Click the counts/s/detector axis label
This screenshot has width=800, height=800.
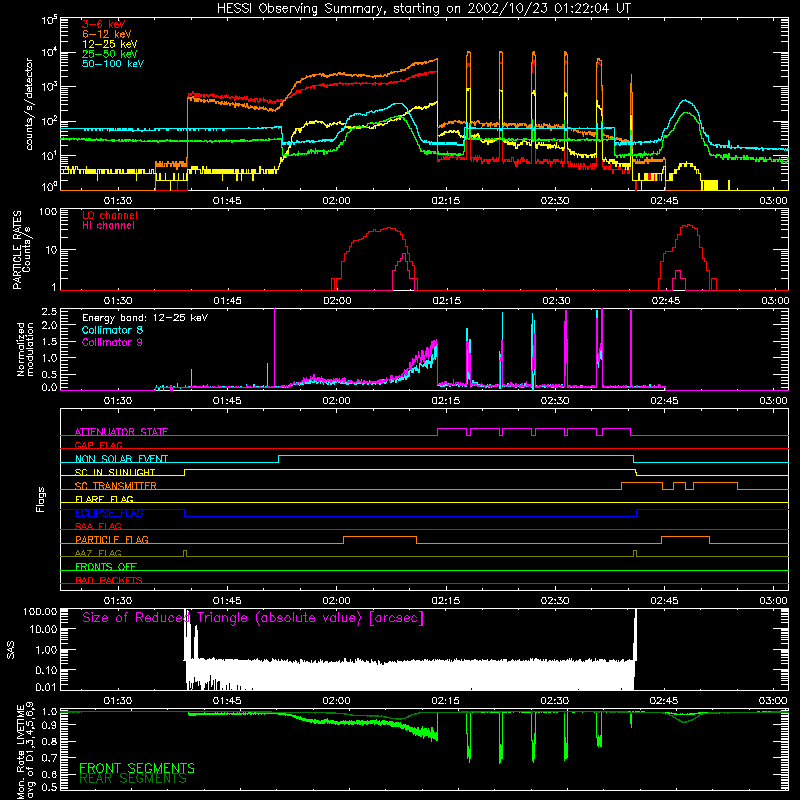point(29,104)
